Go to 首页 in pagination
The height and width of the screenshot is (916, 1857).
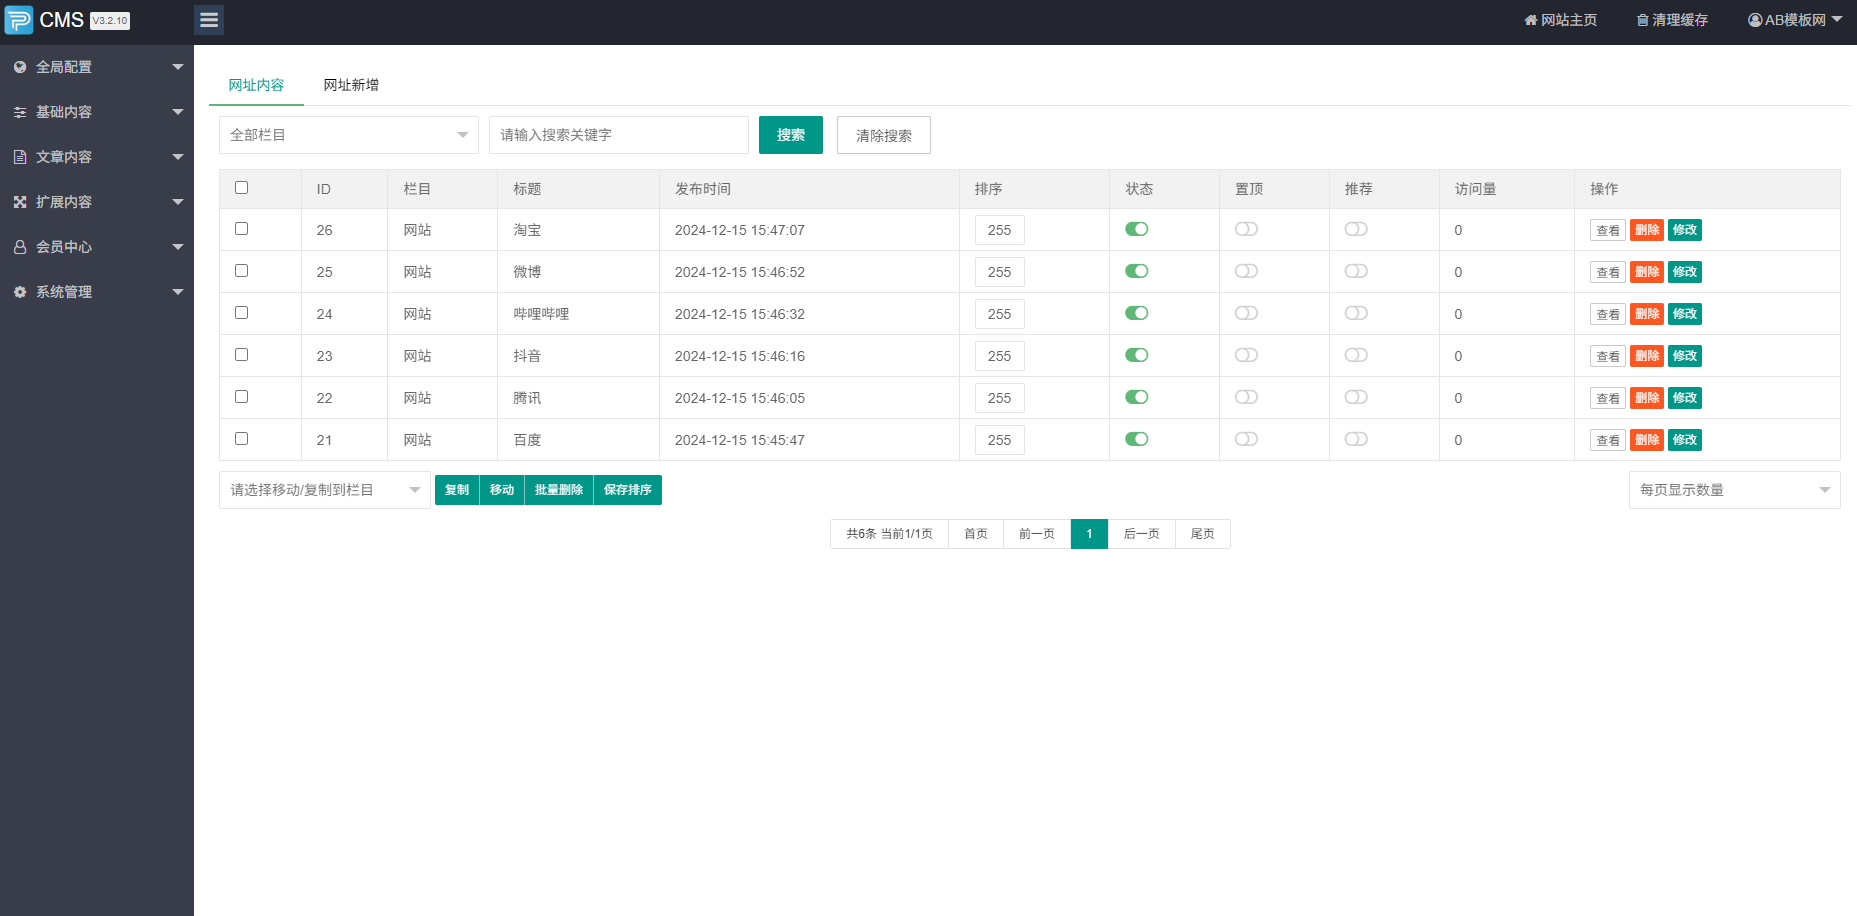[976, 534]
